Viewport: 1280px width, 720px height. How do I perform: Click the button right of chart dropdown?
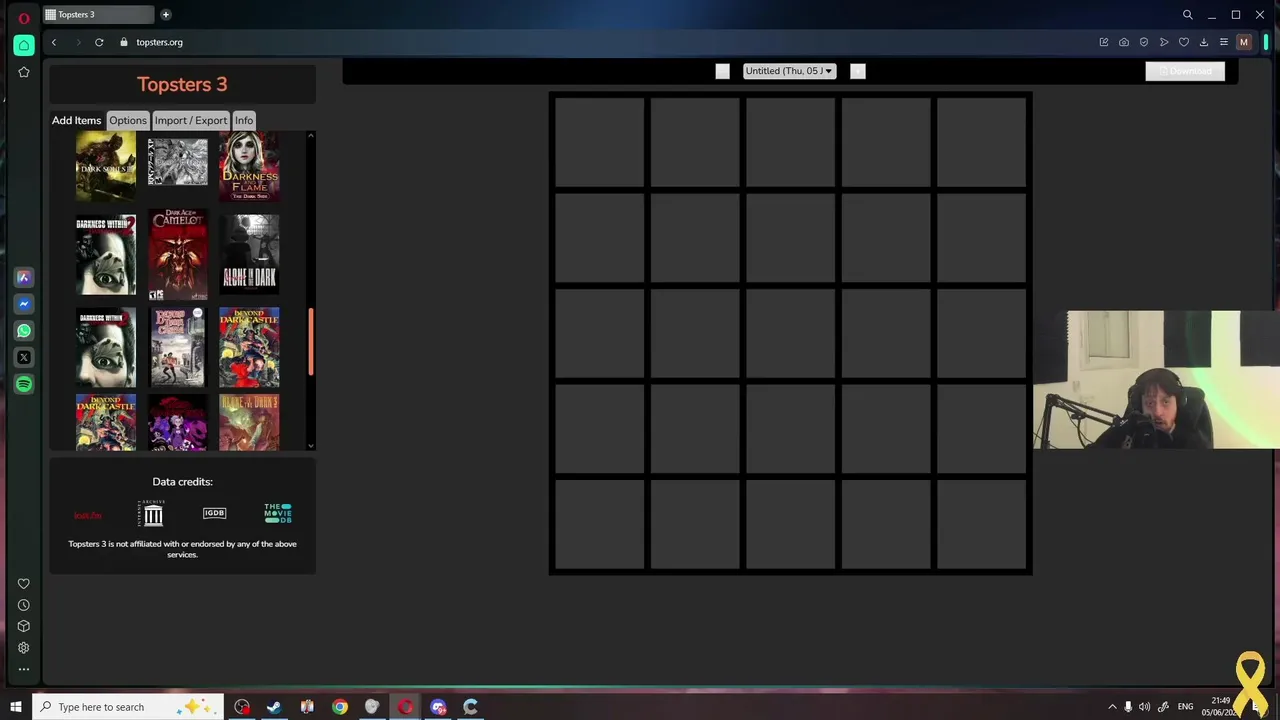[857, 71]
